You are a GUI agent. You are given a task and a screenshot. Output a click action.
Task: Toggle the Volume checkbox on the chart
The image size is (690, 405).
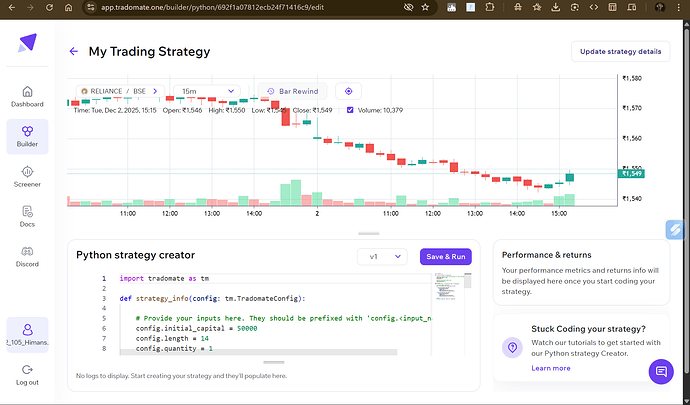[350, 110]
